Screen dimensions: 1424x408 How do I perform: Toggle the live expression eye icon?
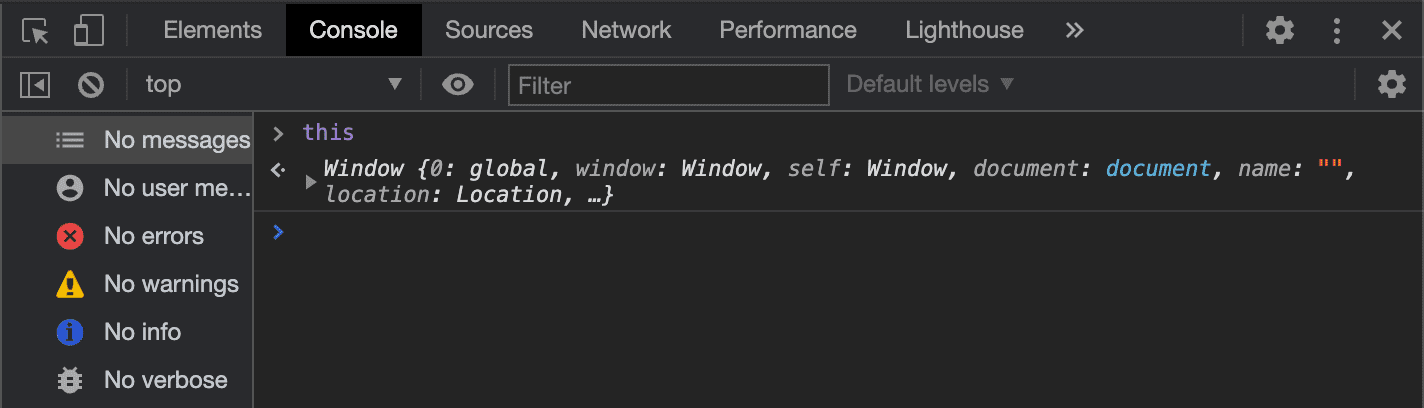pos(458,85)
